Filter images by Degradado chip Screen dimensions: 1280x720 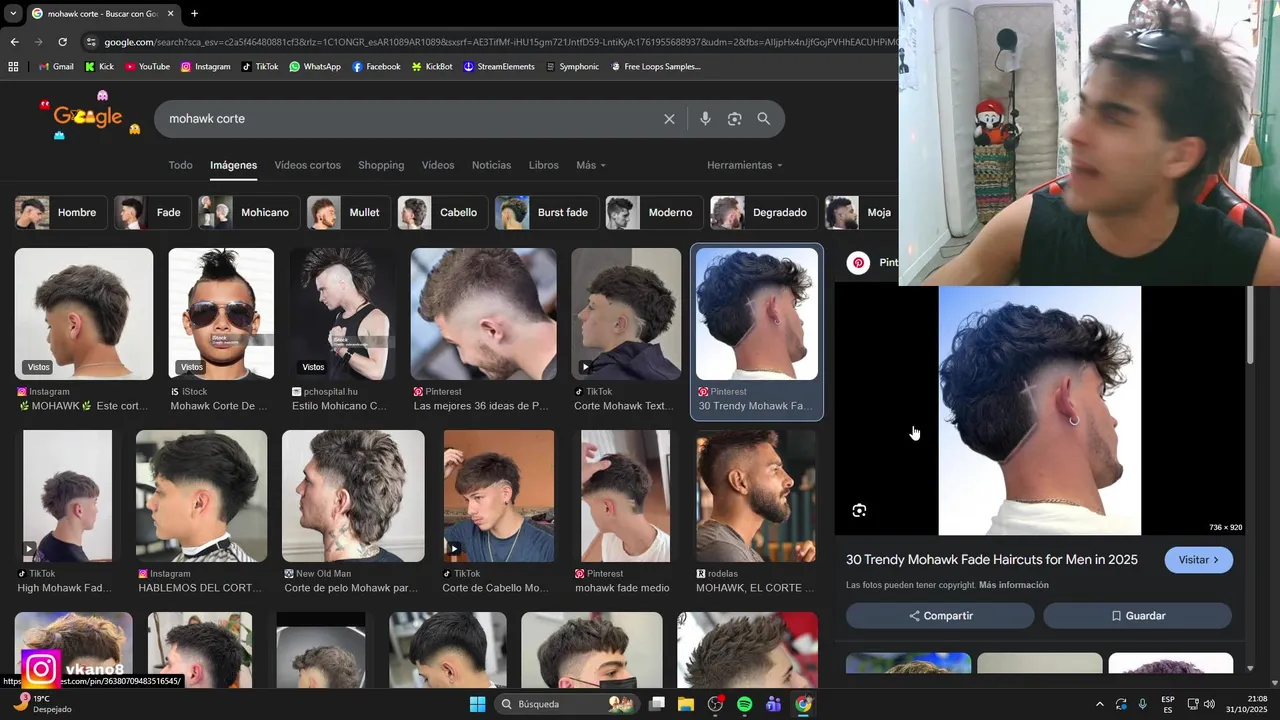pyautogui.click(x=764, y=213)
